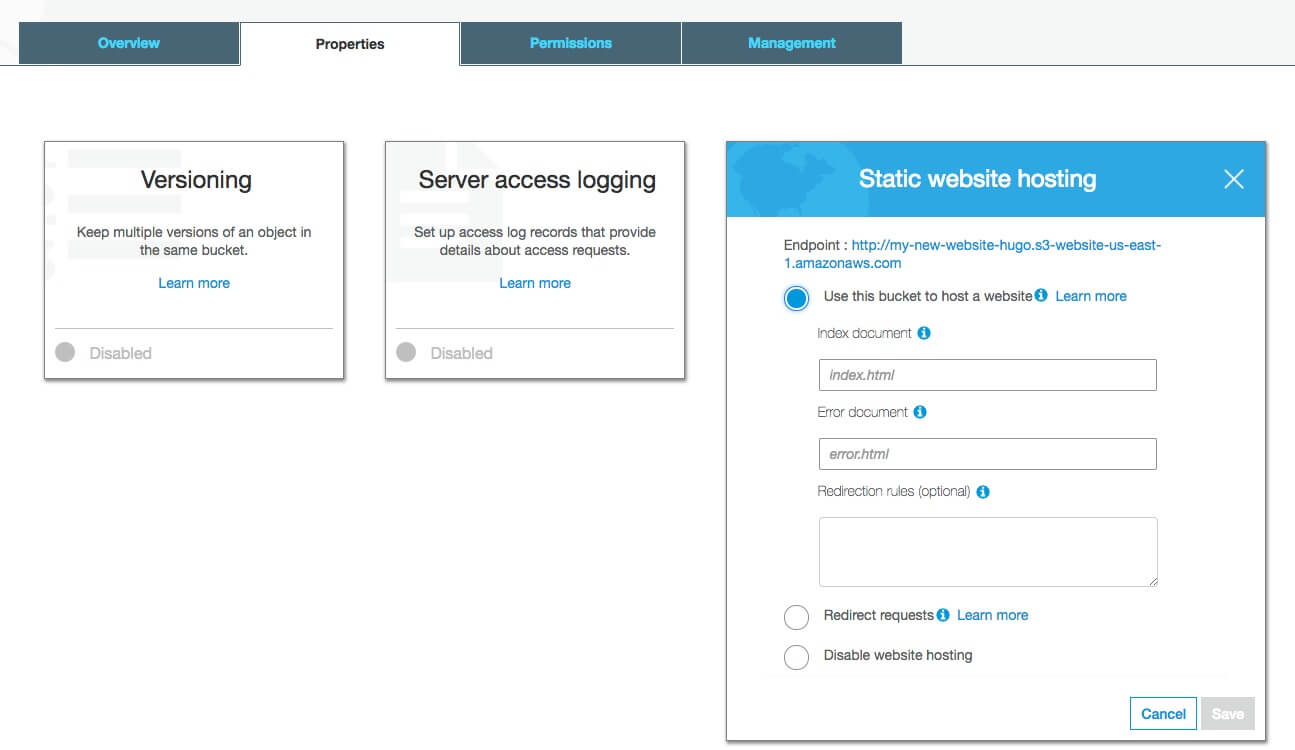Select the Redirect requests radio option
Screen dimensions: 1295x750
pos(796,617)
